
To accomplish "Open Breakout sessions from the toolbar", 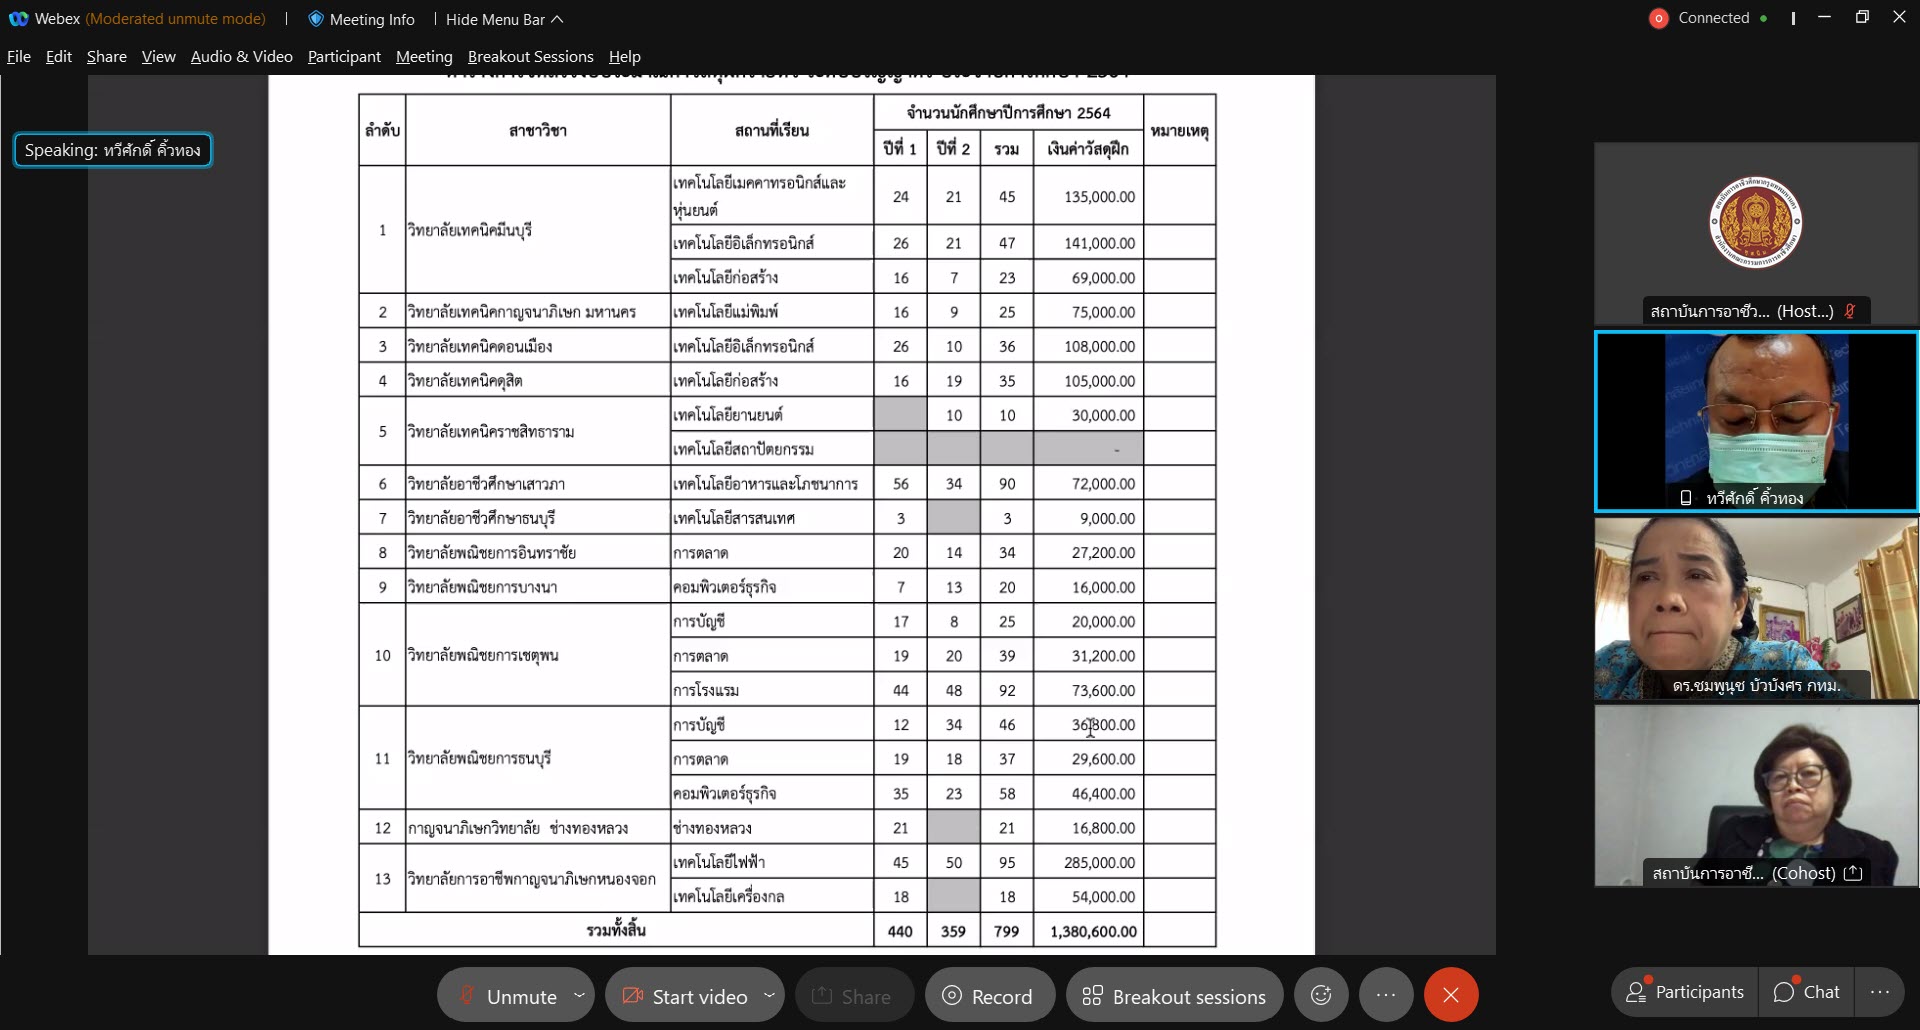I will coord(1174,996).
